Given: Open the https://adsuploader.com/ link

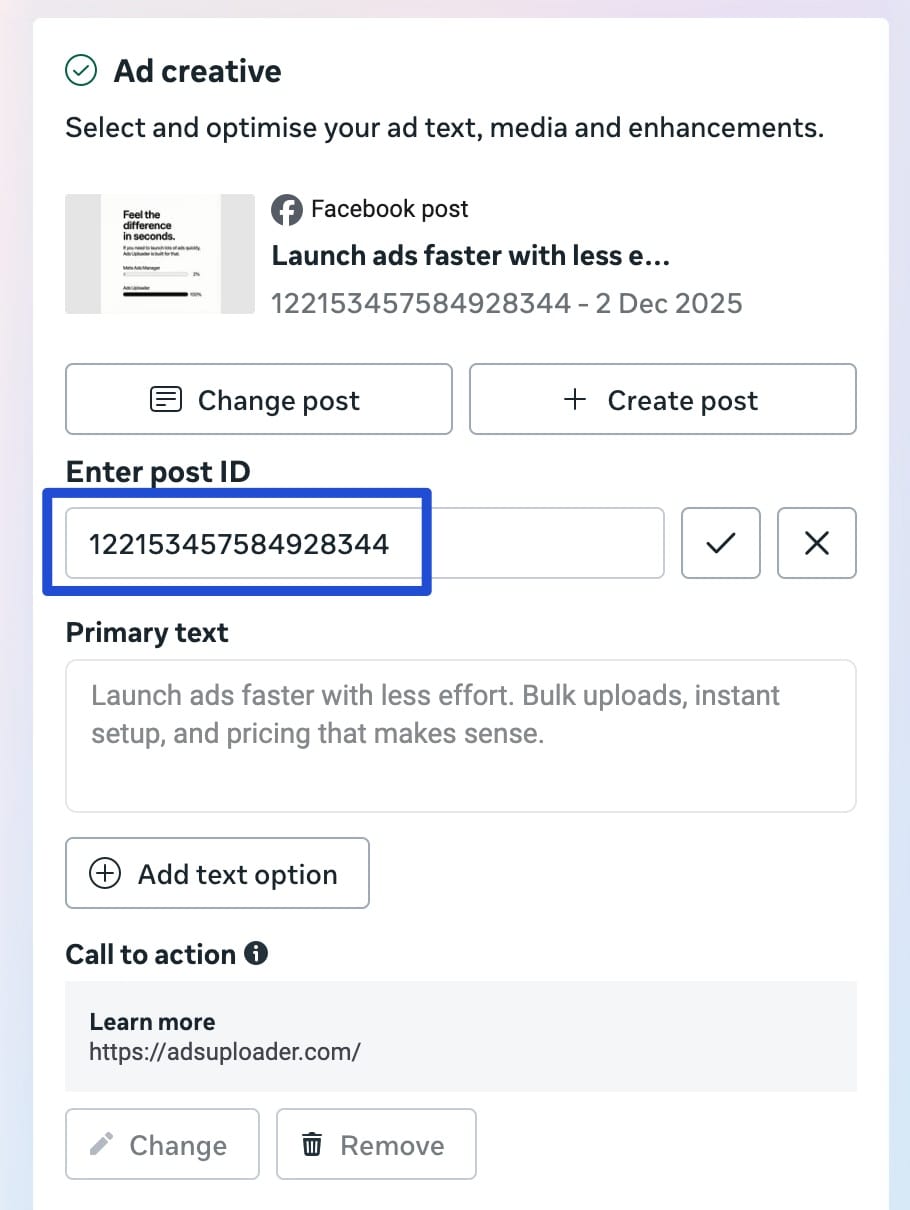Looking at the screenshot, I should pyautogui.click(x=226, y=1052).
